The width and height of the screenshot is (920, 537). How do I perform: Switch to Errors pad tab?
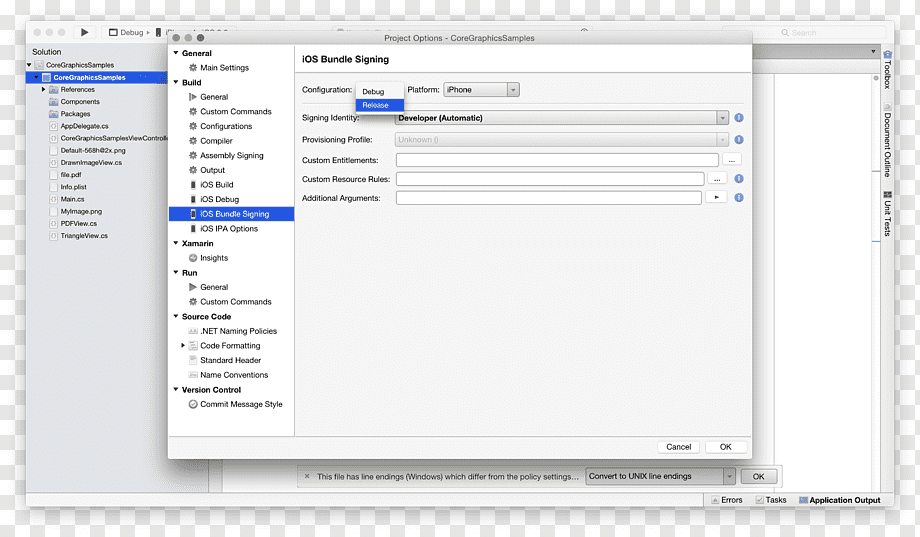click(x=726, y=500)
